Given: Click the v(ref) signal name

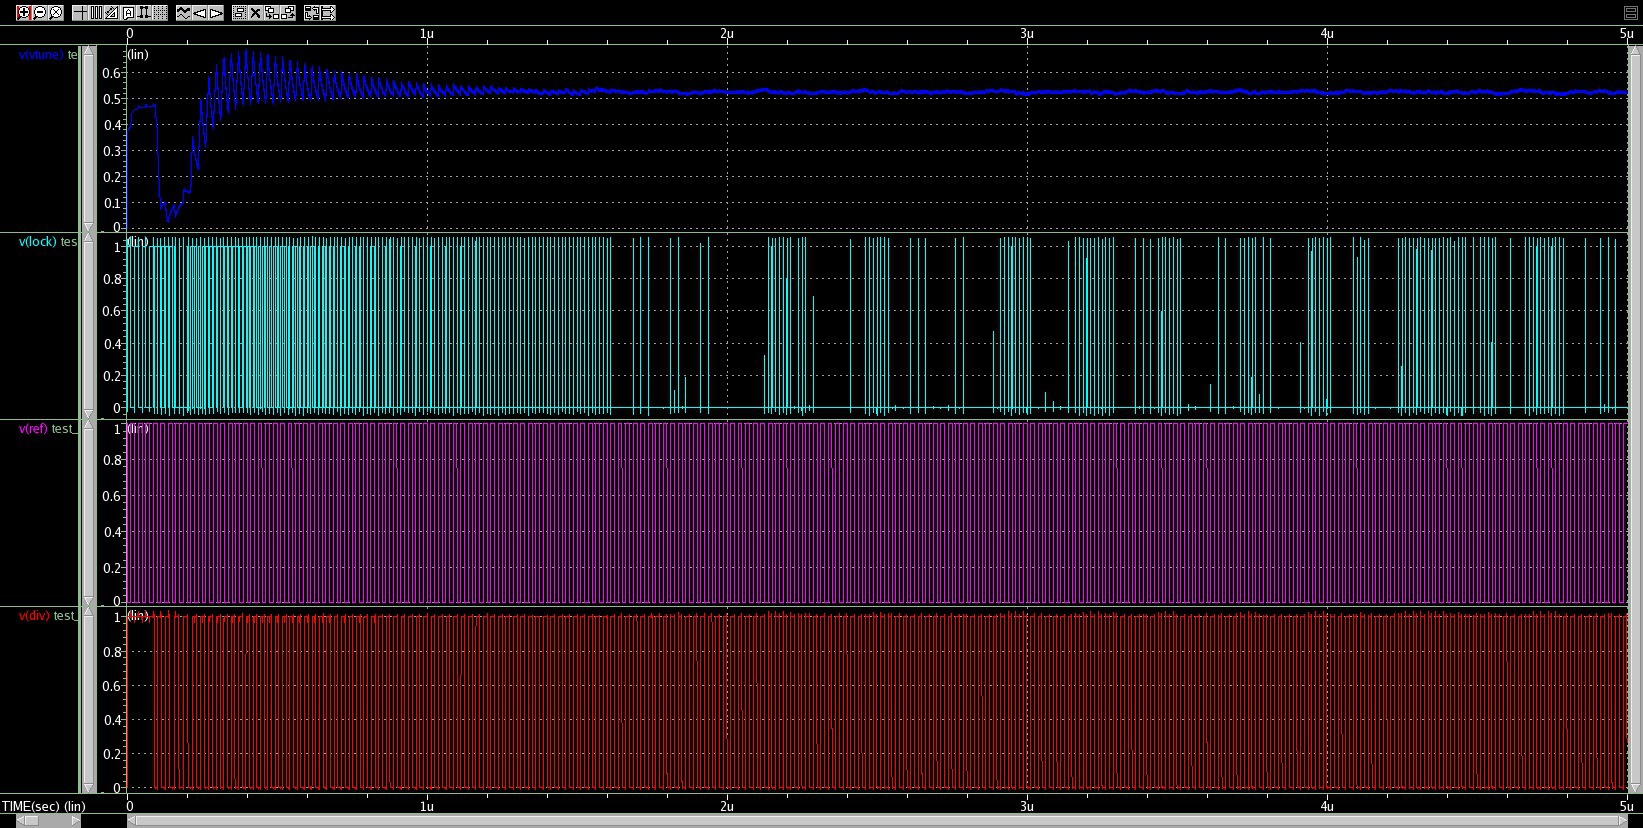Looking at the screenshot, I should (x=35, y=429).
